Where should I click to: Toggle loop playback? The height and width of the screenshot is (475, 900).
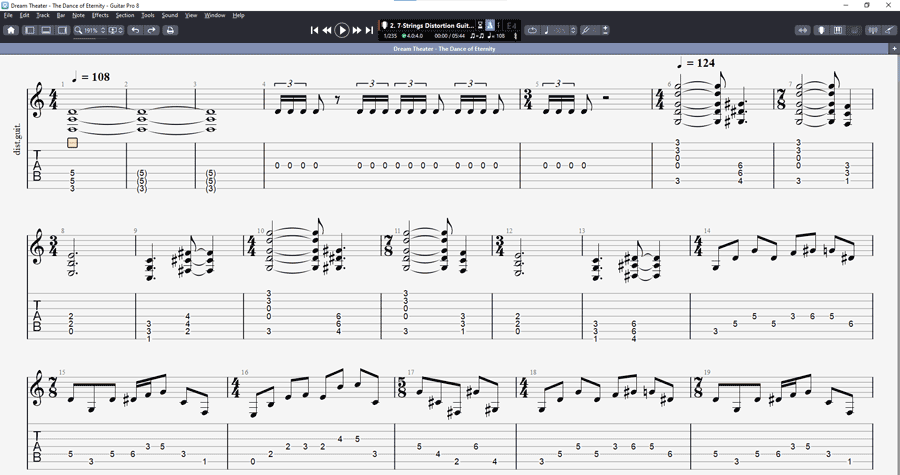(532, 30)
